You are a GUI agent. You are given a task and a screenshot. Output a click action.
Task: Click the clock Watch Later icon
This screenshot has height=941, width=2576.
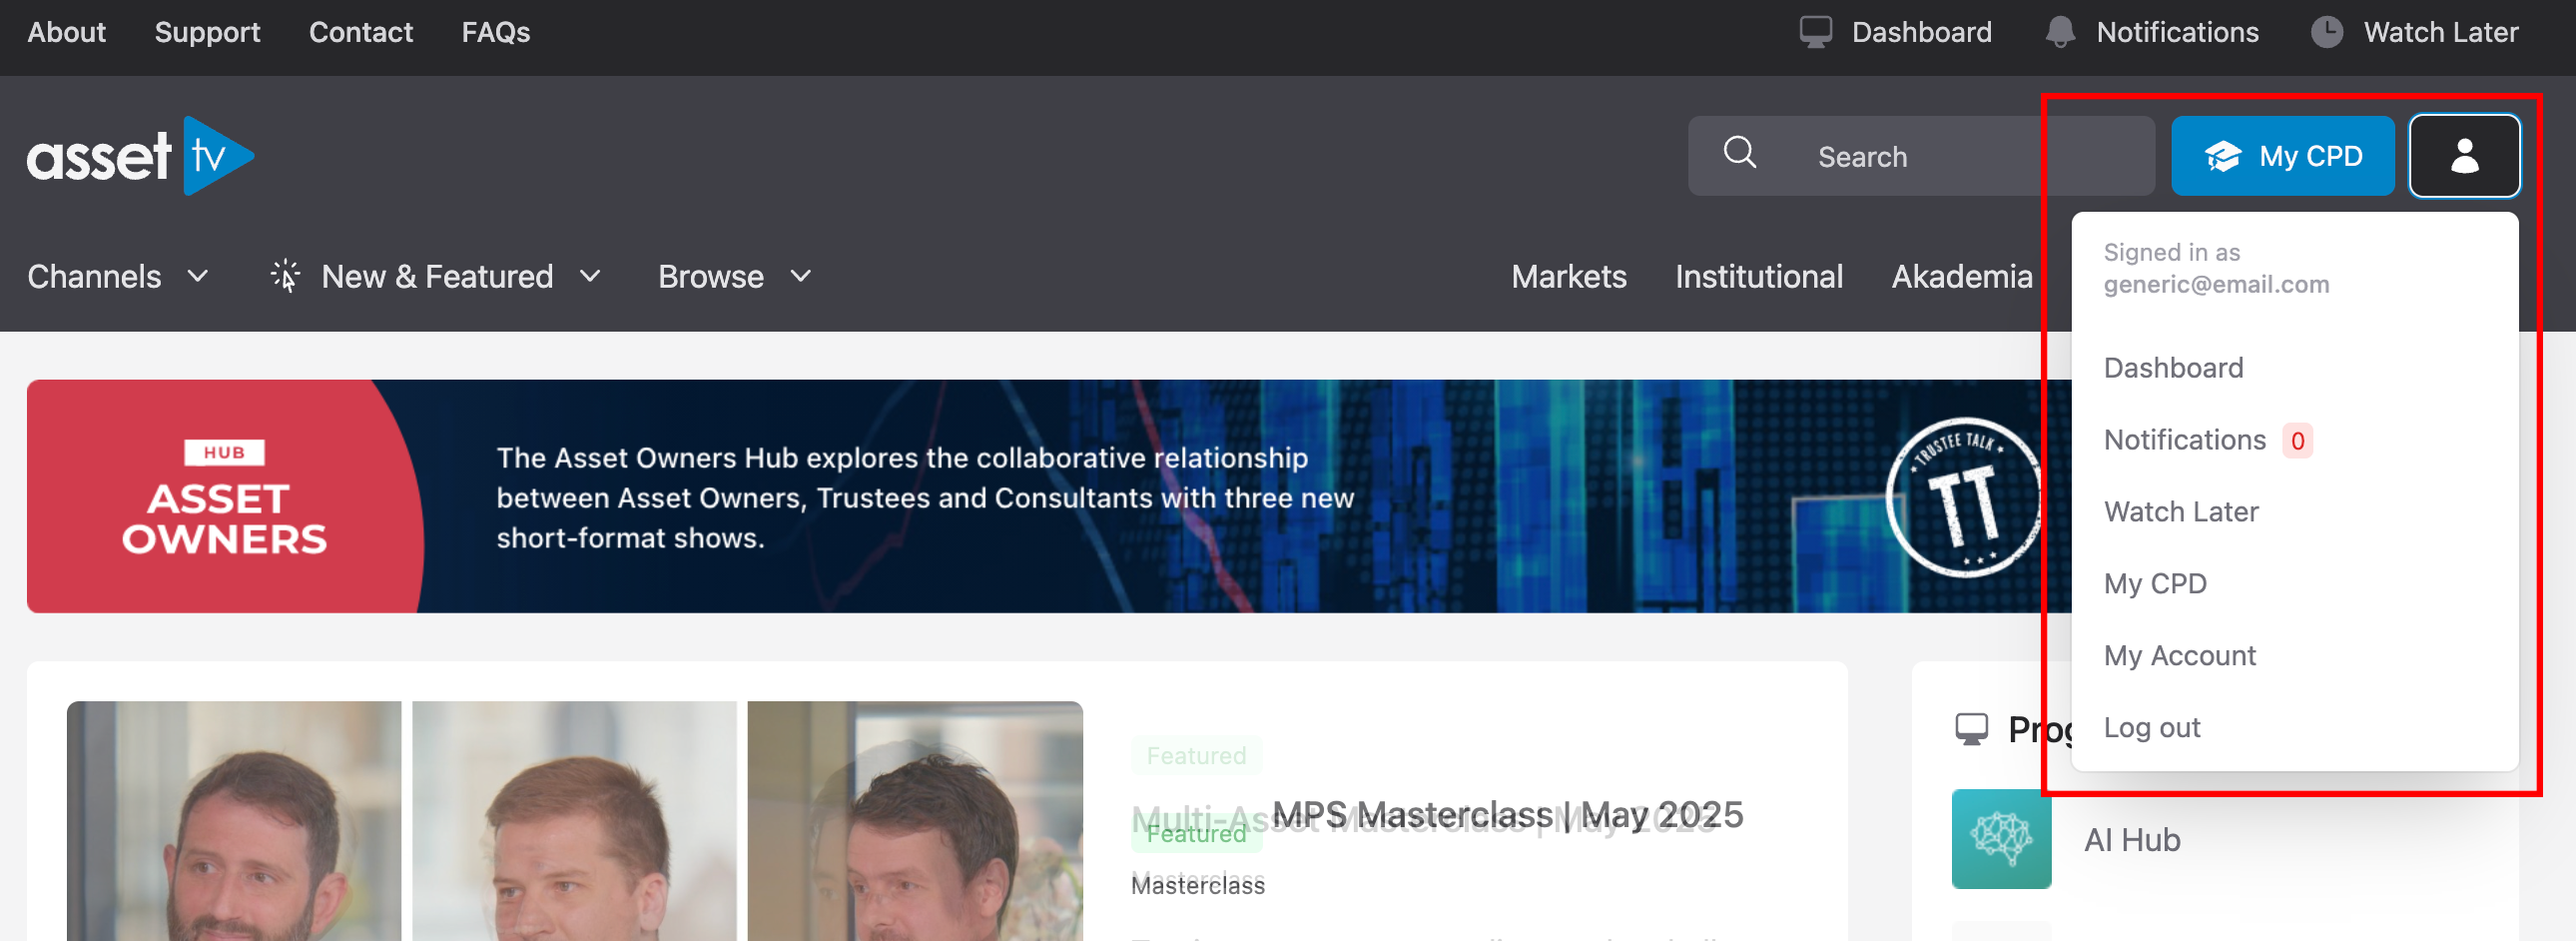[x=2326, y=32]
